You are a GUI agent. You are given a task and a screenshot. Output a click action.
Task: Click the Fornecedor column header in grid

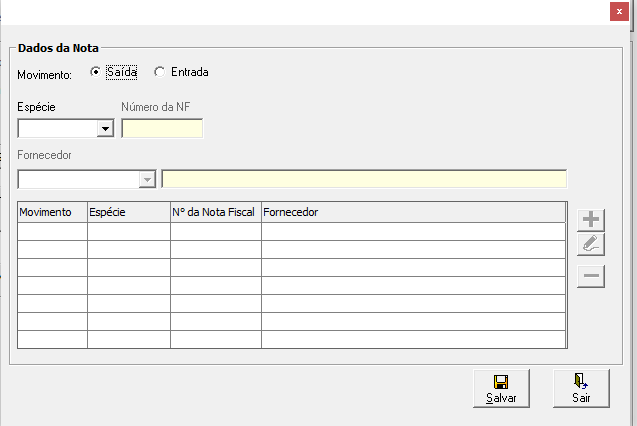414,212
